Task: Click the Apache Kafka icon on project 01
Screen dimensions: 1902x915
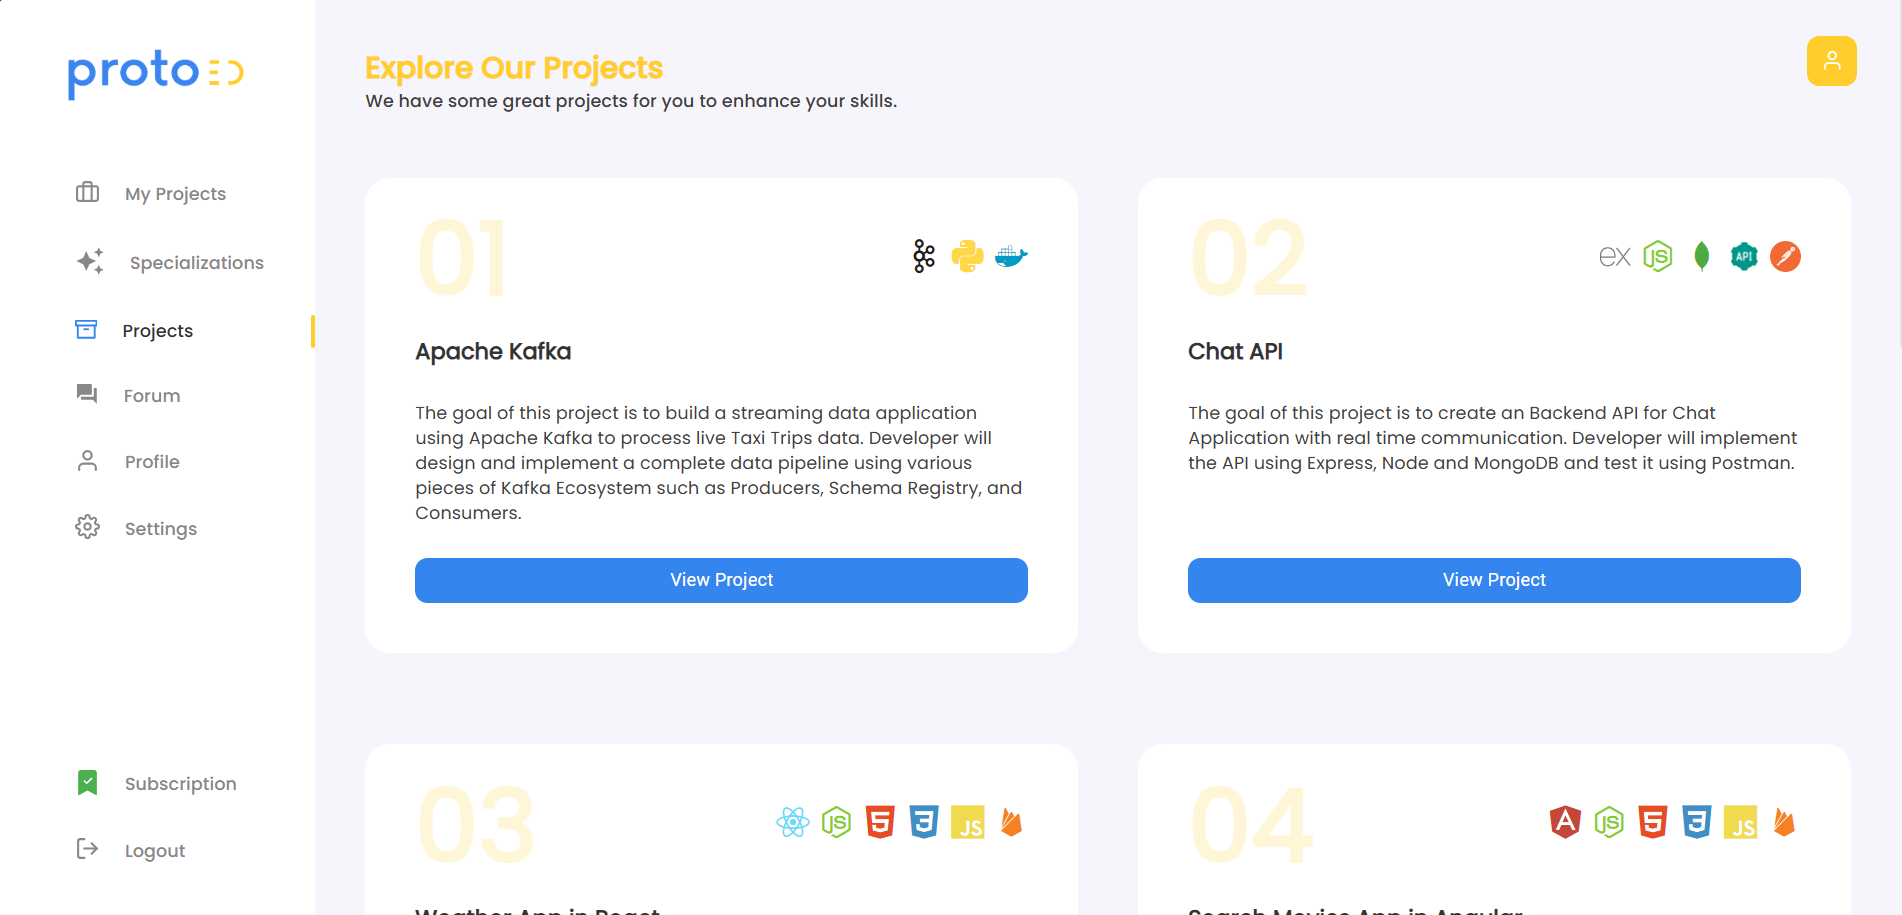Action: point(921,255)
